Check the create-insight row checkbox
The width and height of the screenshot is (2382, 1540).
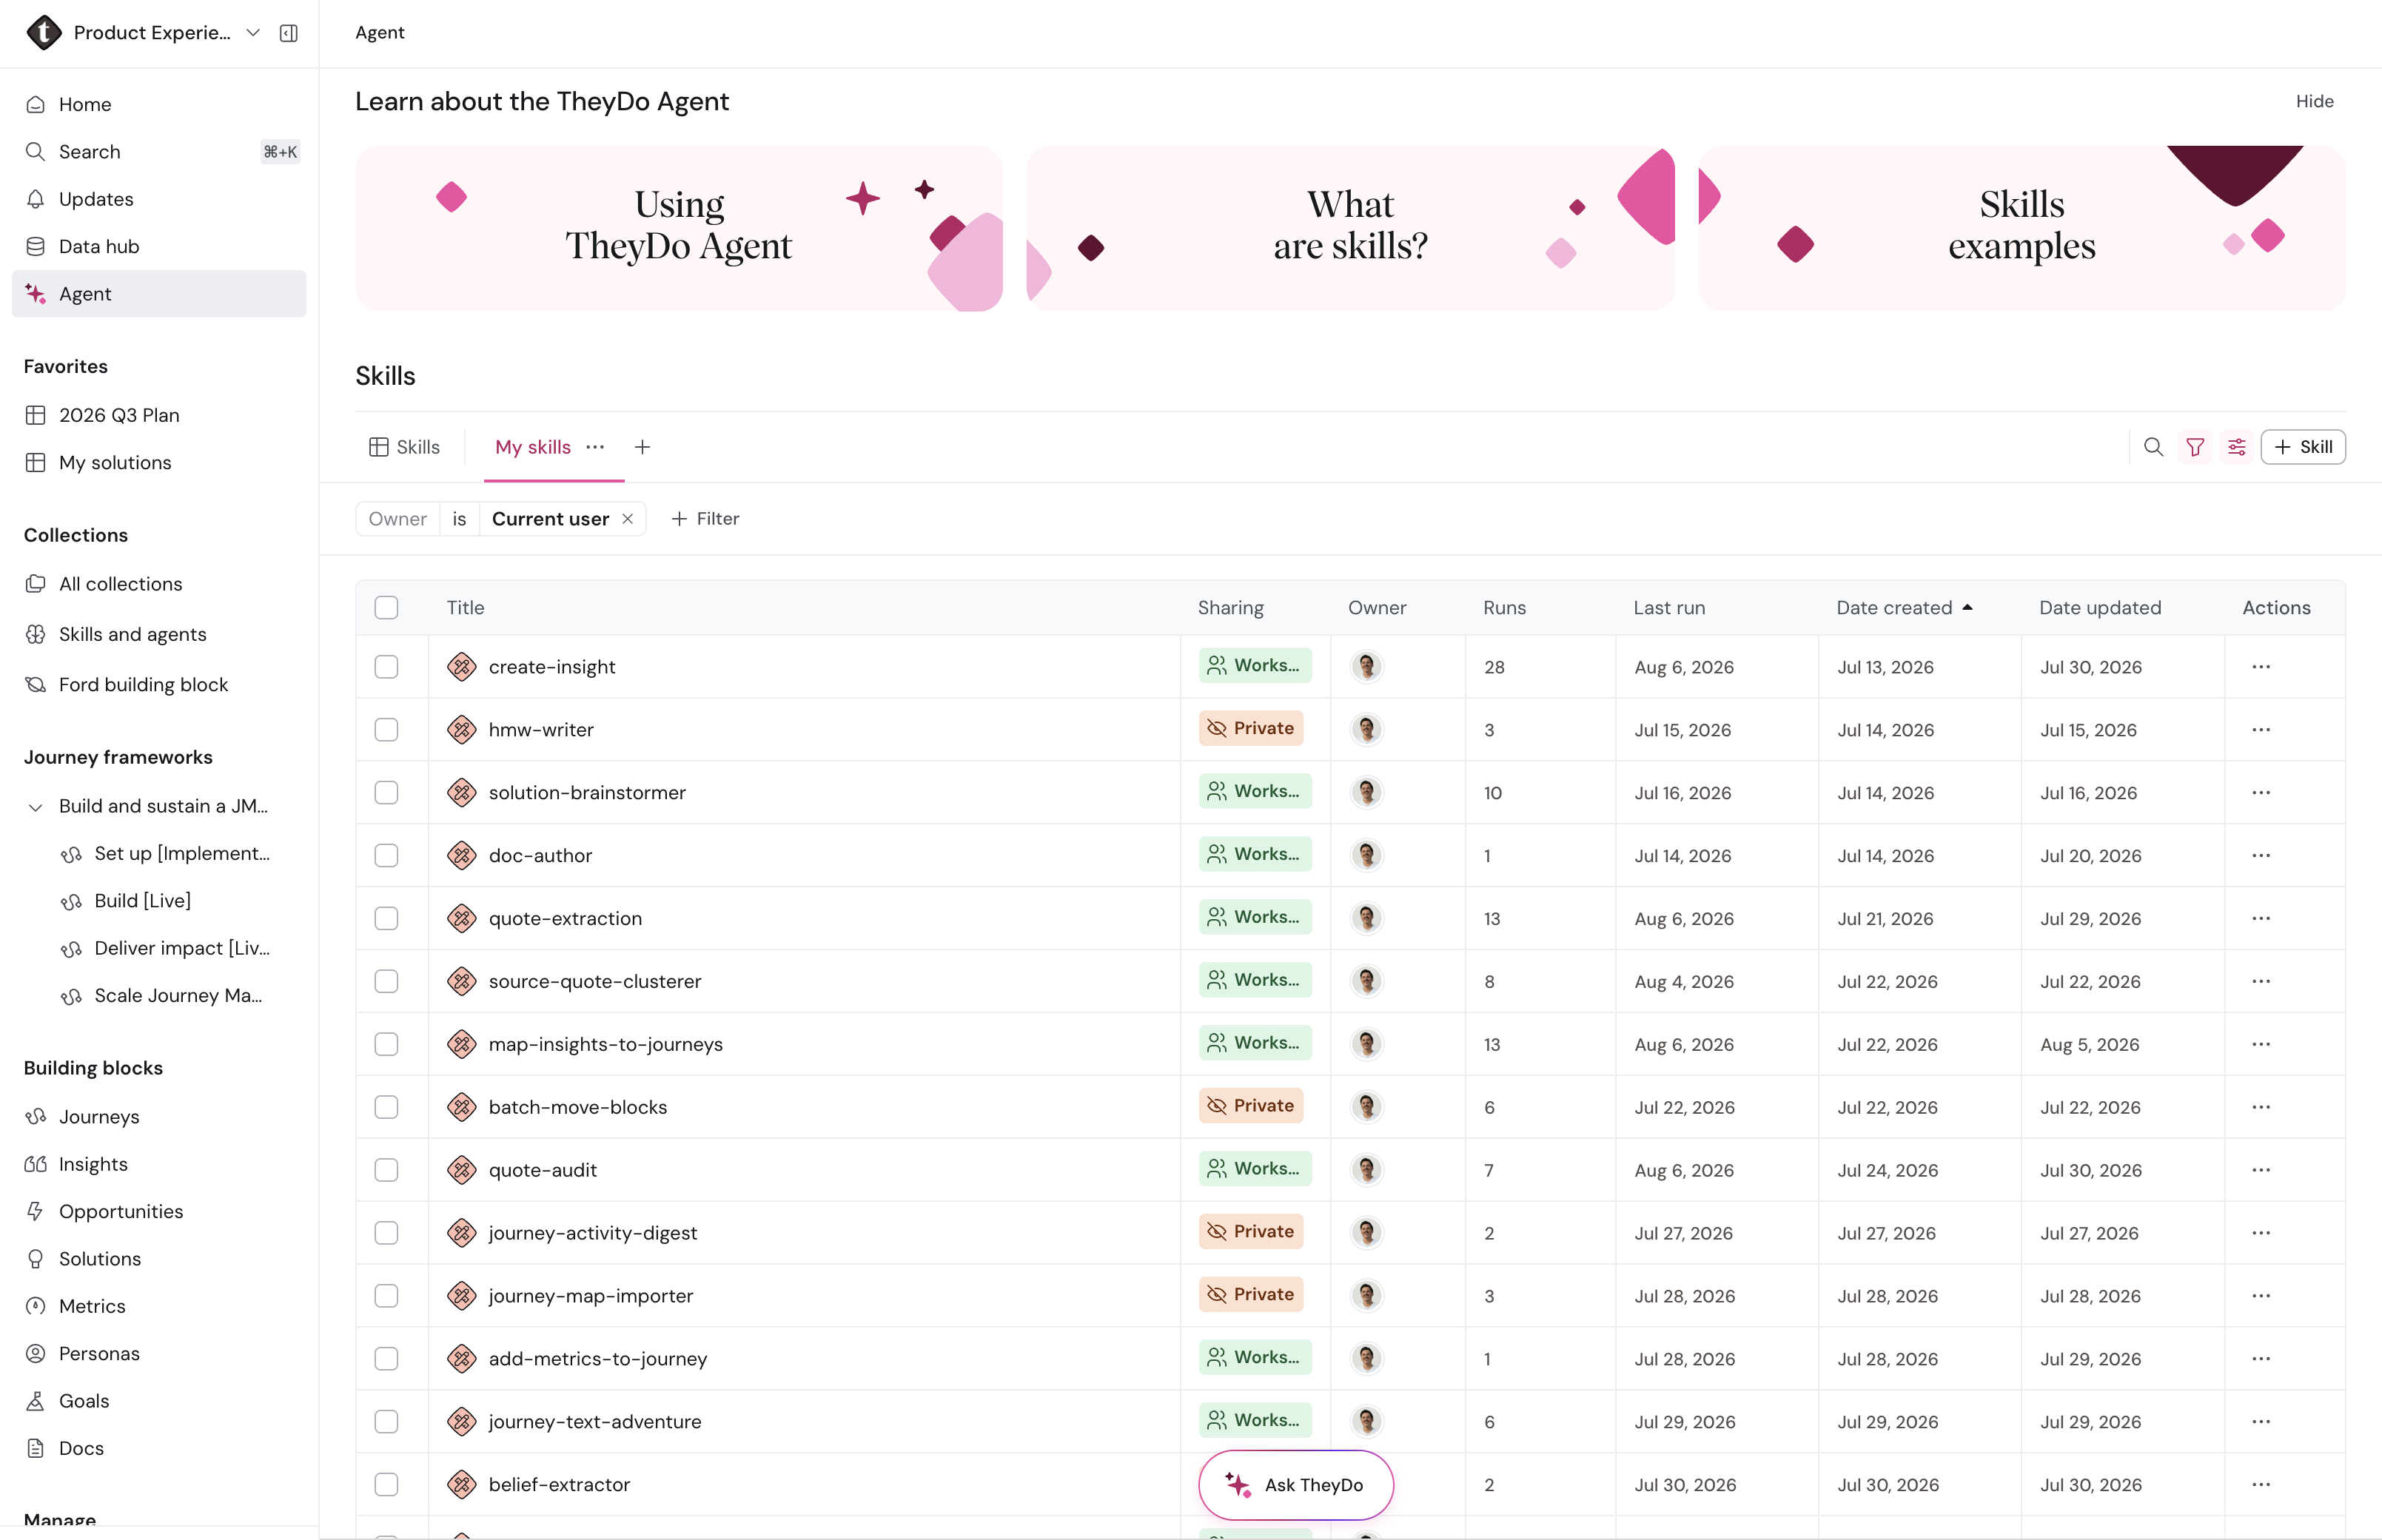[386, 667]
